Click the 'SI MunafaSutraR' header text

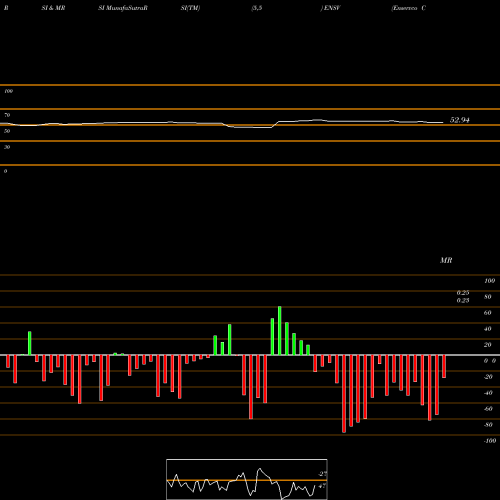[123, 8]
